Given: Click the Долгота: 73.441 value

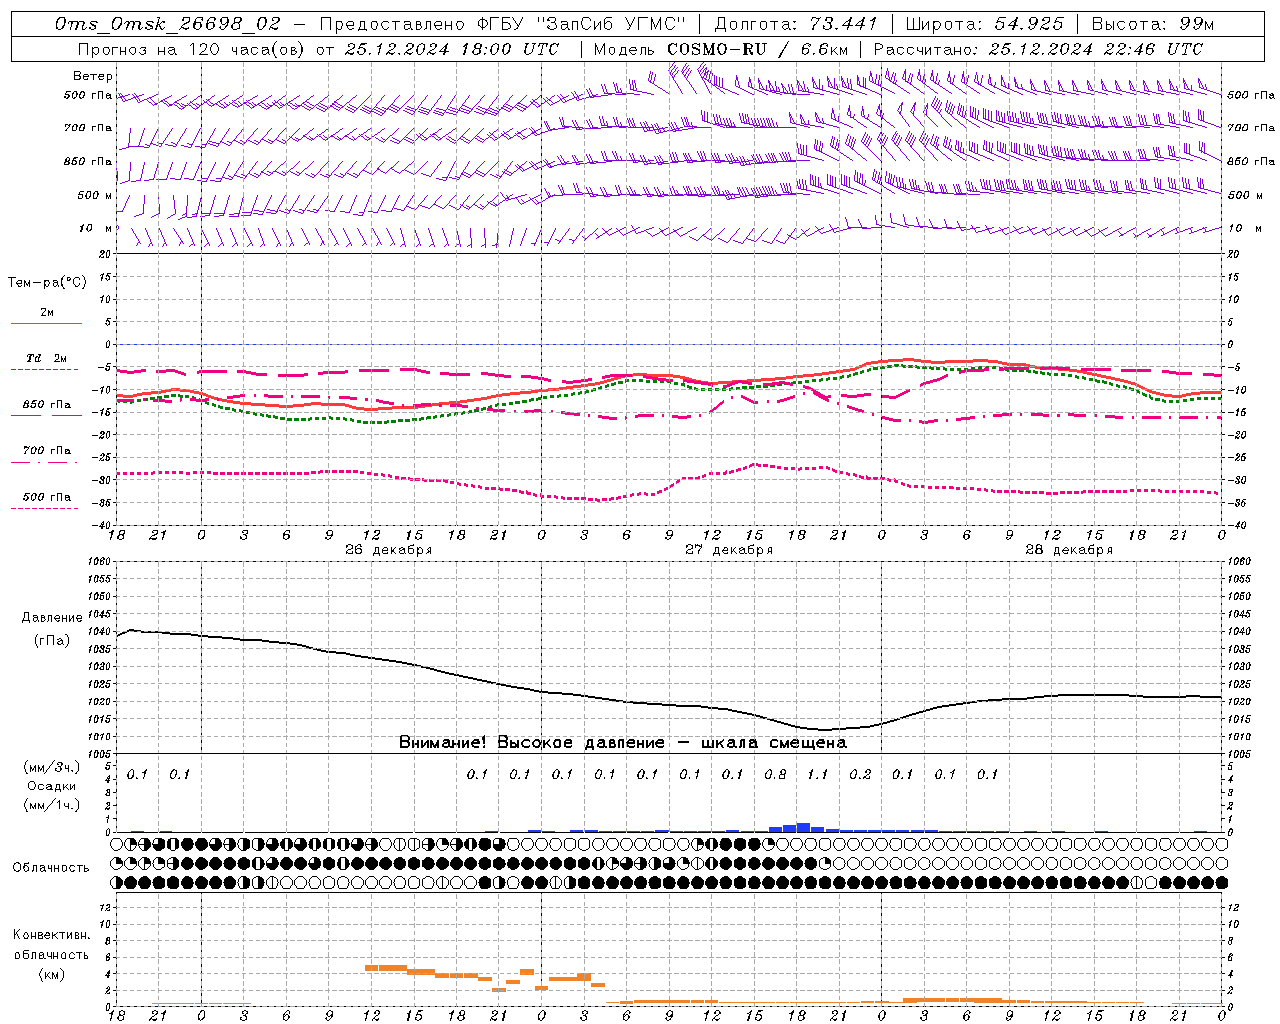Looking at the screenshot, I should (x=796, y=24).
